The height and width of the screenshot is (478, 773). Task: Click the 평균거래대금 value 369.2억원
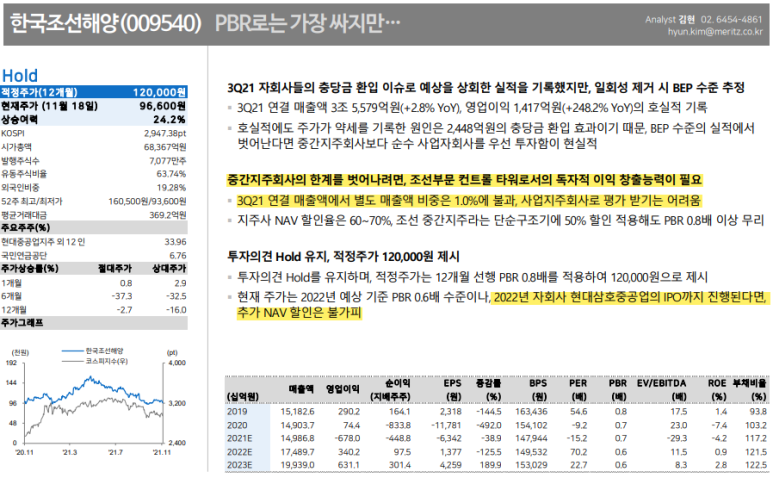pyautogui.click(x=168, y=215)
